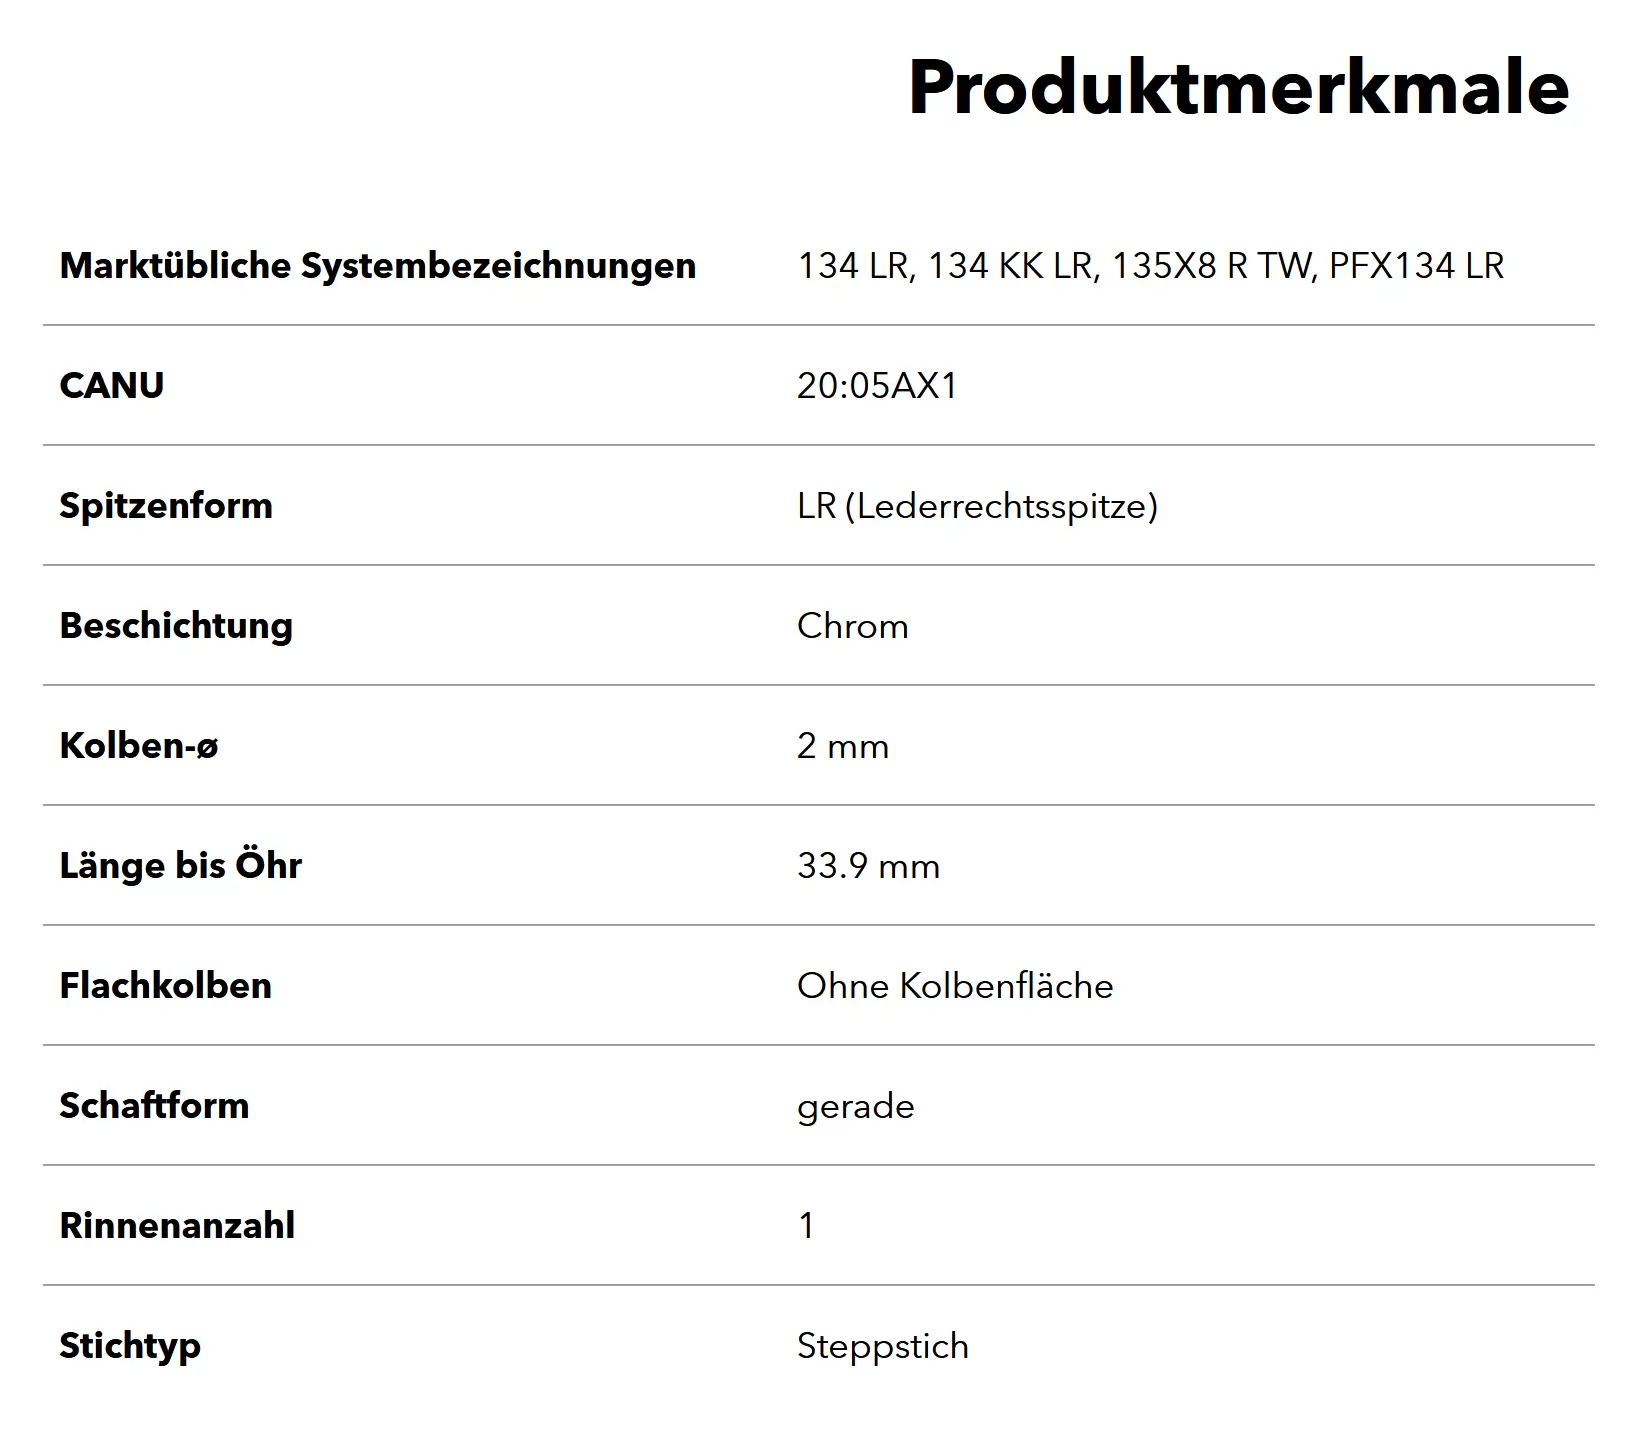Image resolution: width=1636 pixels, height=1440 pixels.
Task: Click the Steppstich value
Action: click(883, 1347)
